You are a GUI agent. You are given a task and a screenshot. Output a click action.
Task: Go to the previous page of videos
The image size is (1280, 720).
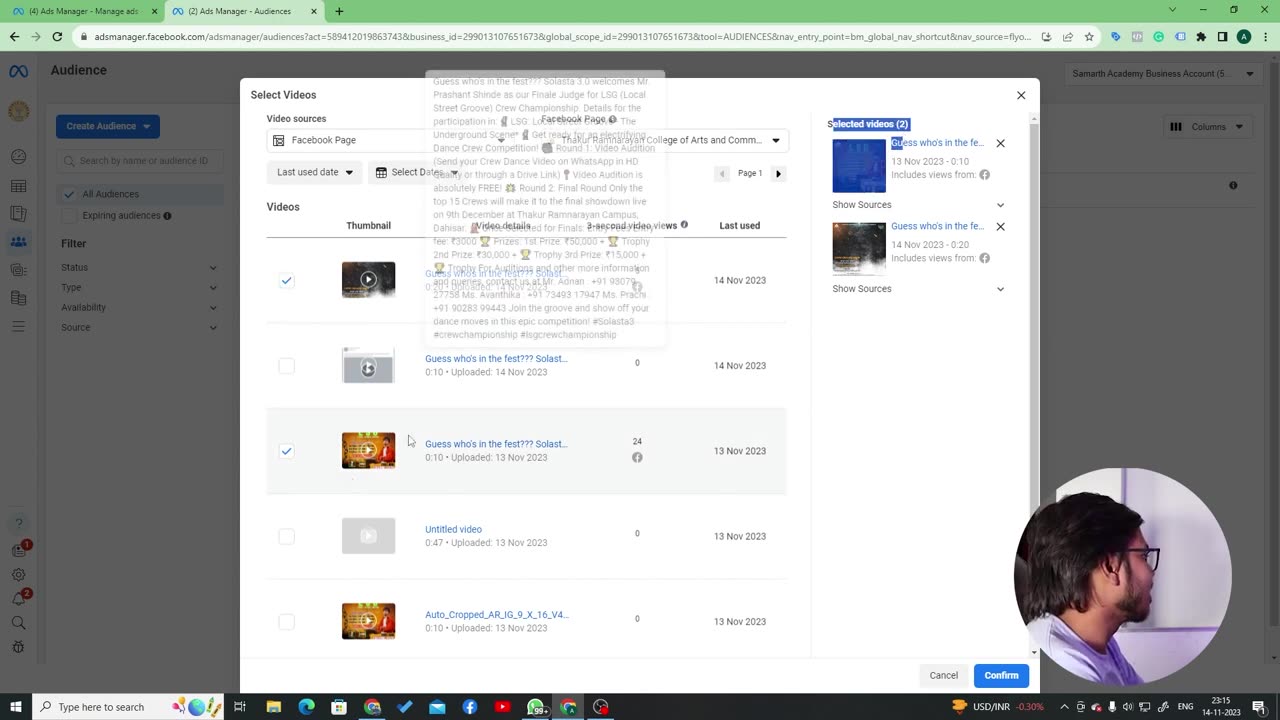click(x=722, y=173)
